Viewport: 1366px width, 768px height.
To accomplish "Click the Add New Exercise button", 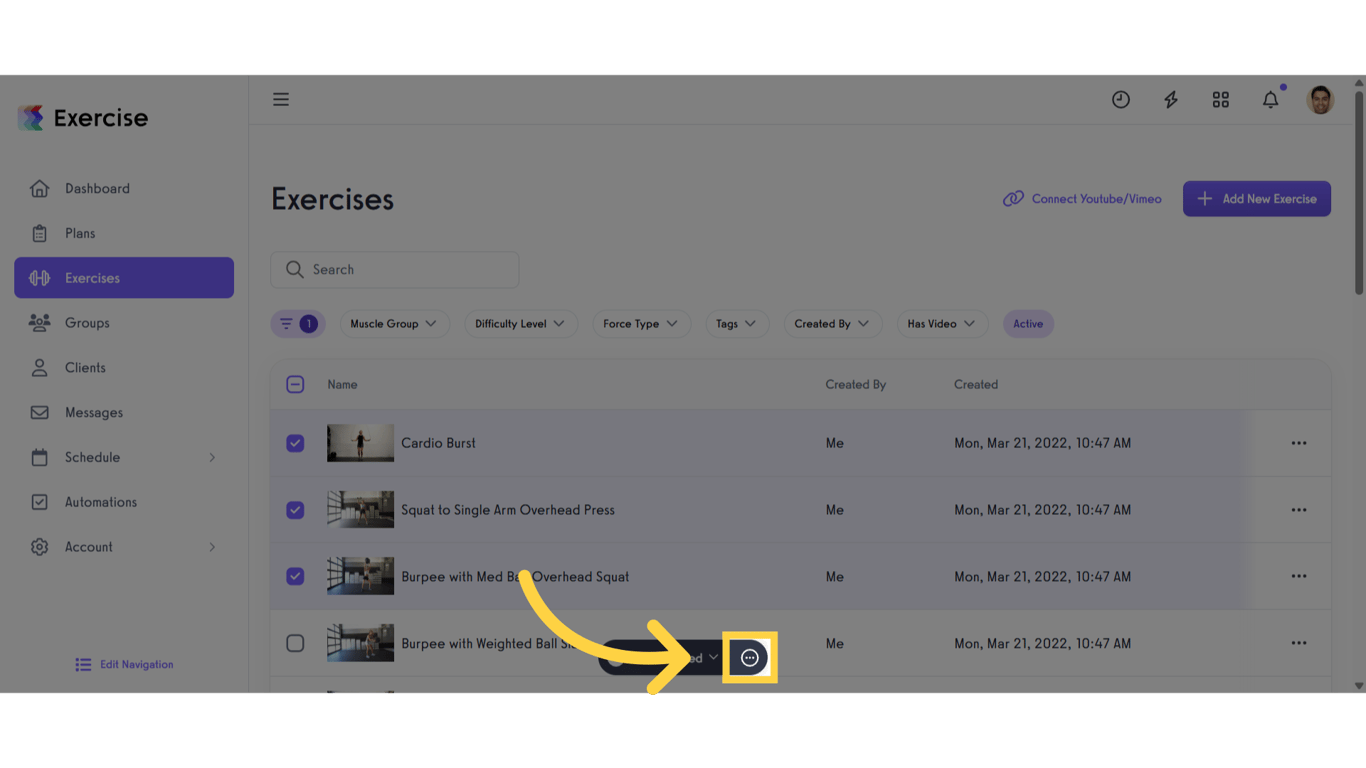I will coord(1257,199).
